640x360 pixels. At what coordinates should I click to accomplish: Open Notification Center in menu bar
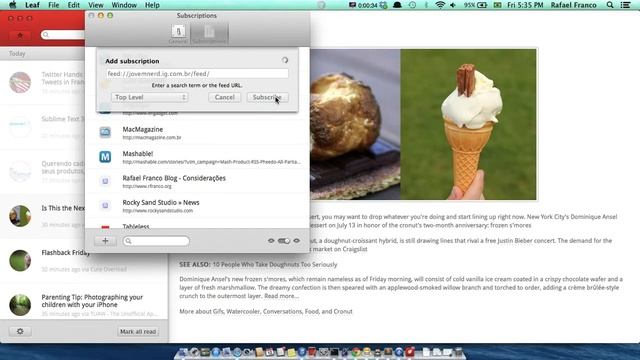pyautogui.click(x=625, y=5)
